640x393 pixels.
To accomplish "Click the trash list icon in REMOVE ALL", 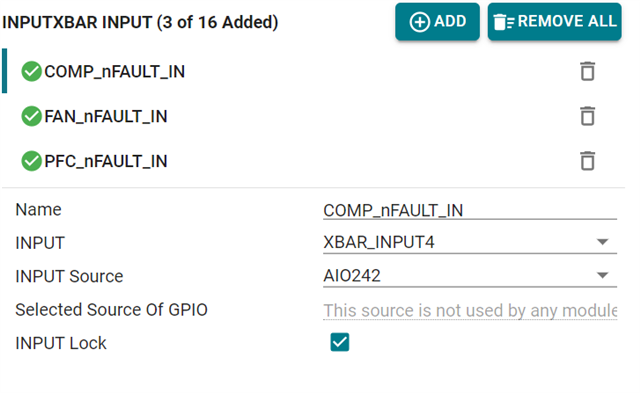I will (504, 22).
